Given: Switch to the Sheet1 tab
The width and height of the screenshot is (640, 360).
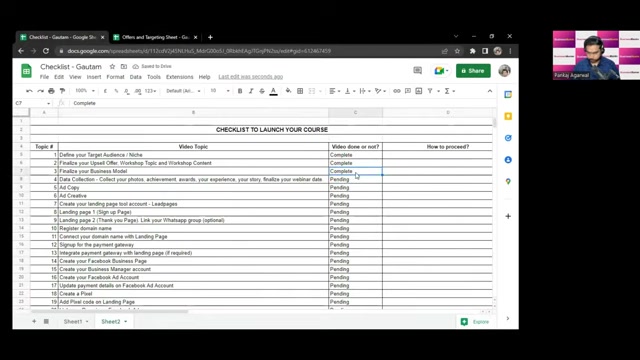Looking at the screenshot, I should (x=73, y=322).
